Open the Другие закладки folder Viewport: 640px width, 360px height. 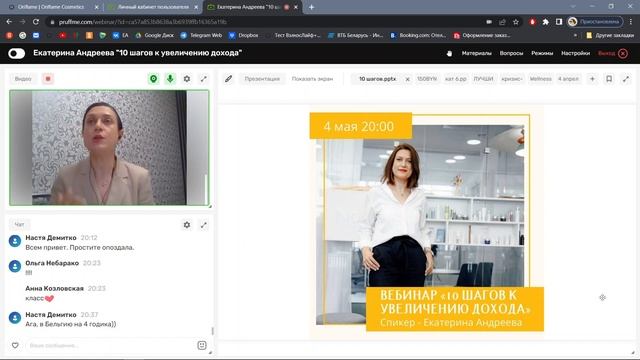[x=610, y=36]
